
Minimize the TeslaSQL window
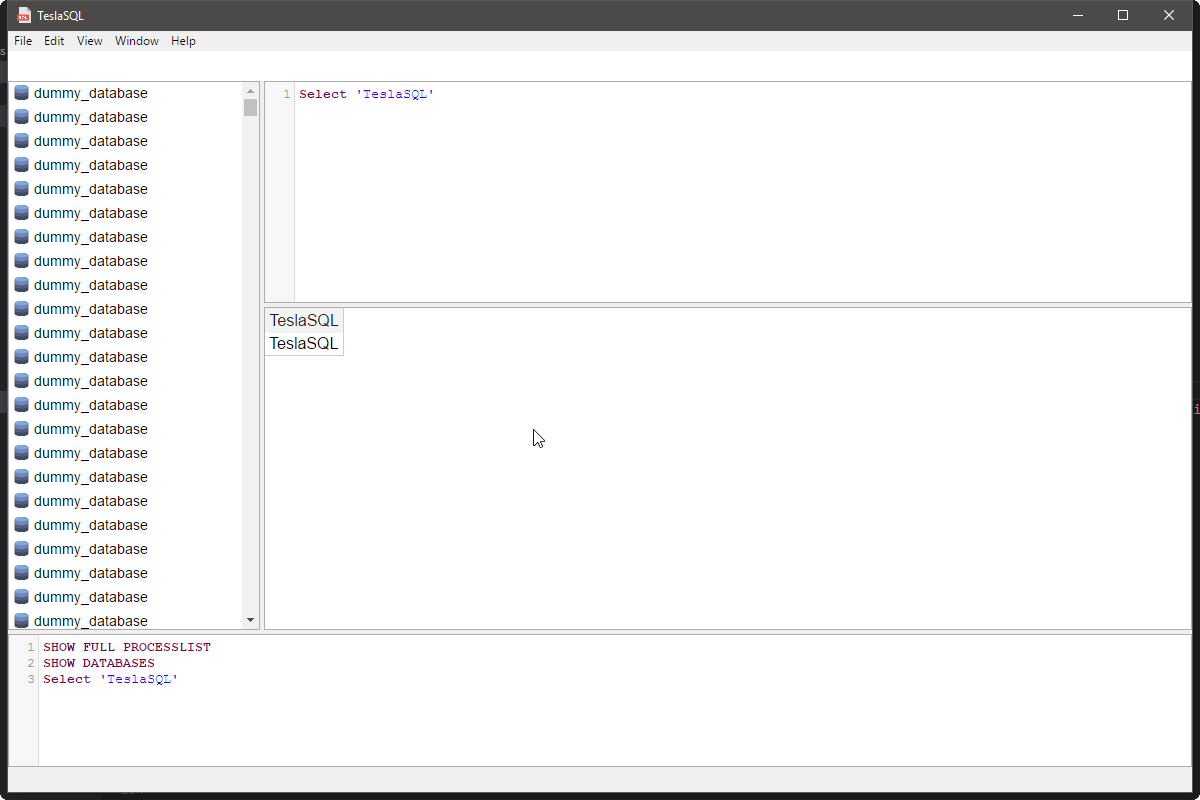pyautogui.click(x=1078, y=15)
